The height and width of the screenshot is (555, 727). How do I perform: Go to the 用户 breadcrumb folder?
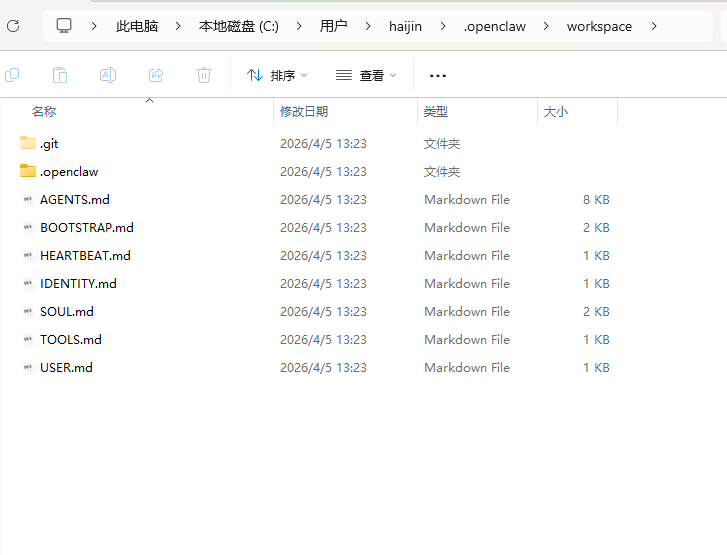click(333, 26)
